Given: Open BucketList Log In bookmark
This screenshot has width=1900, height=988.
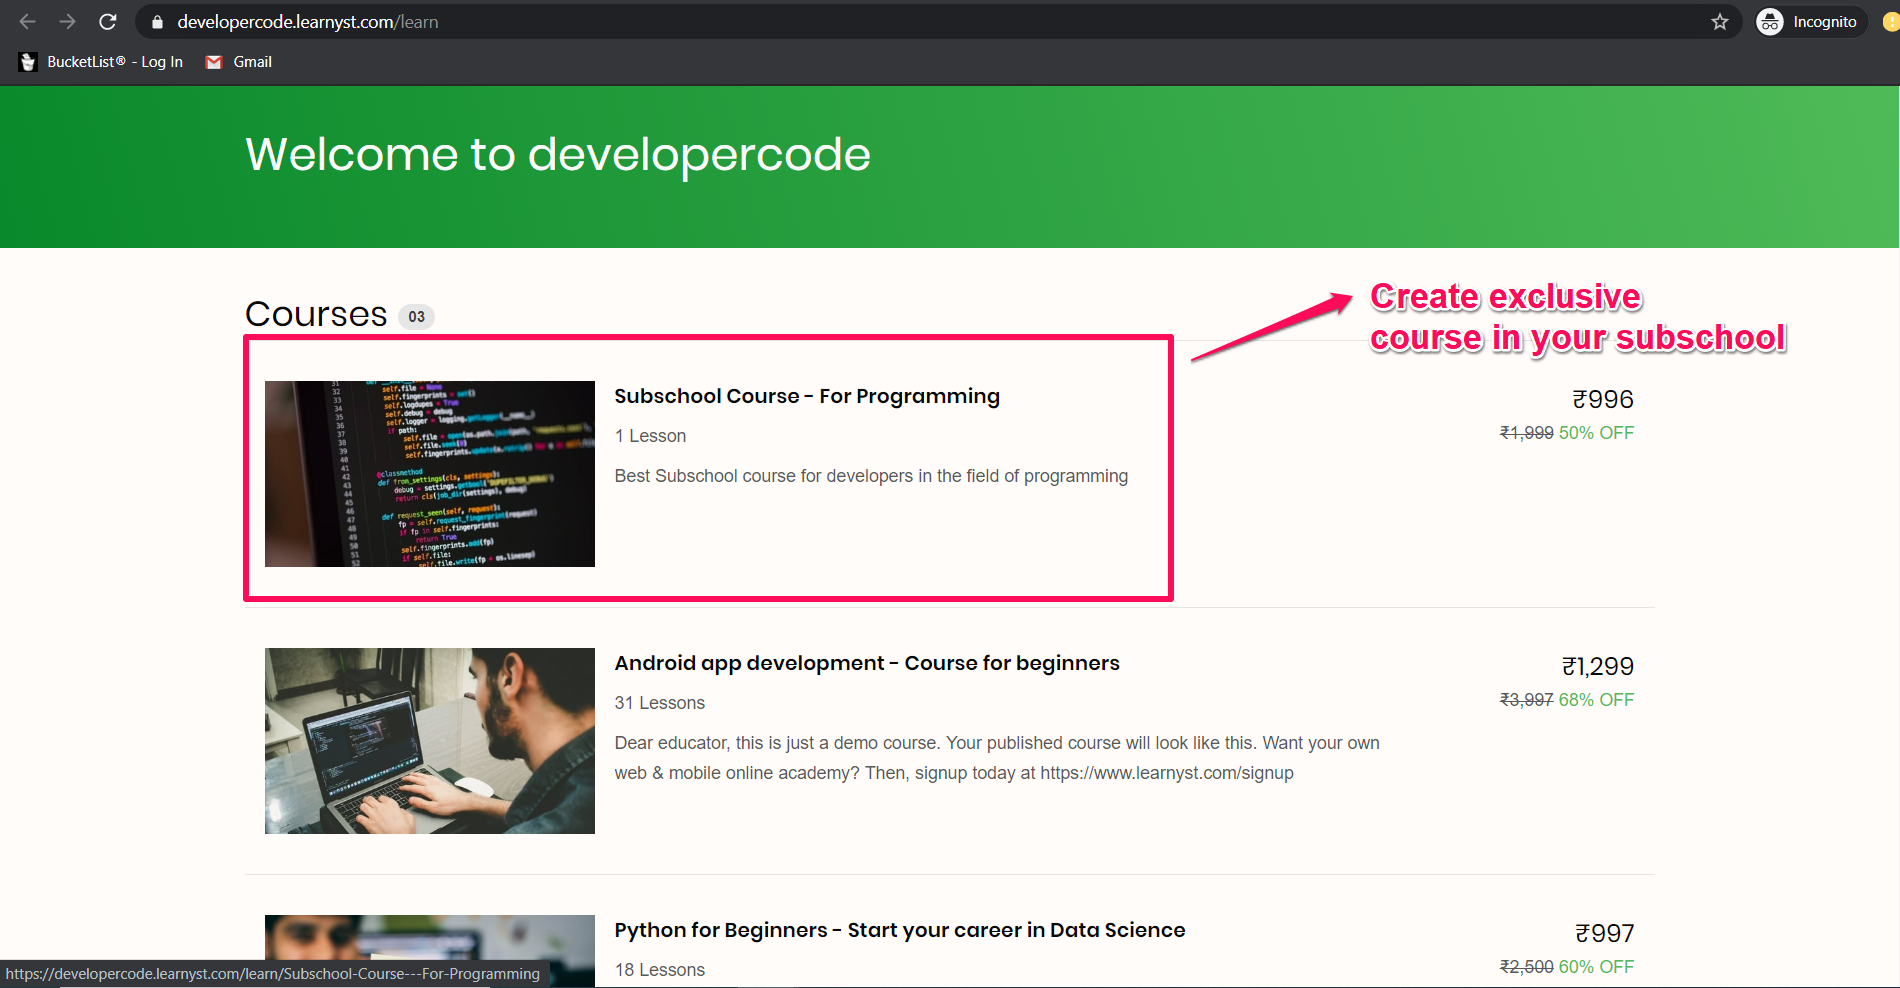Looking at the screenshot, I should [101, 62].
